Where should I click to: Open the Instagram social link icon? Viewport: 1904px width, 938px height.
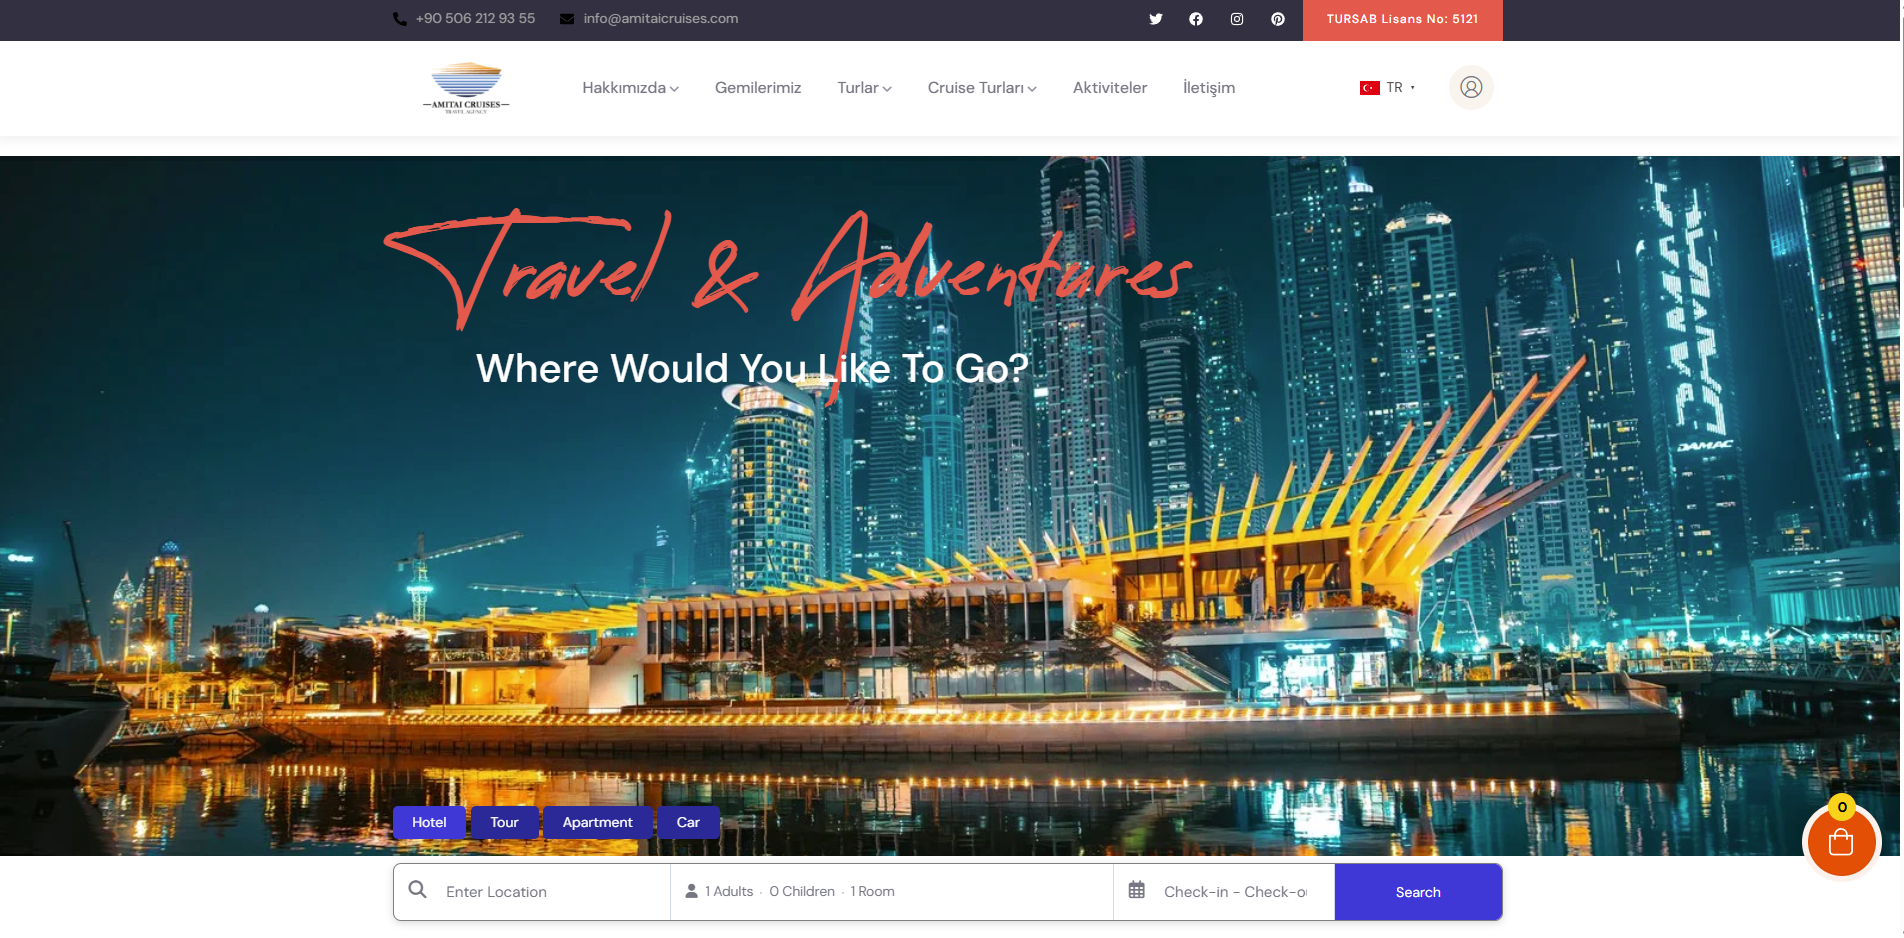1237,19
